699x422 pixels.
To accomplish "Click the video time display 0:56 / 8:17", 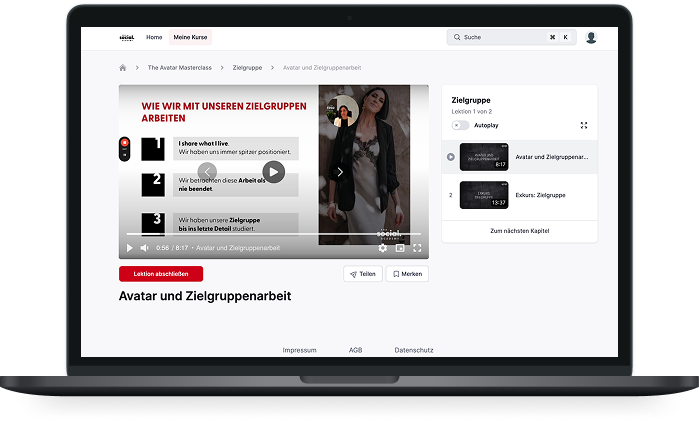I will (172, 248).
